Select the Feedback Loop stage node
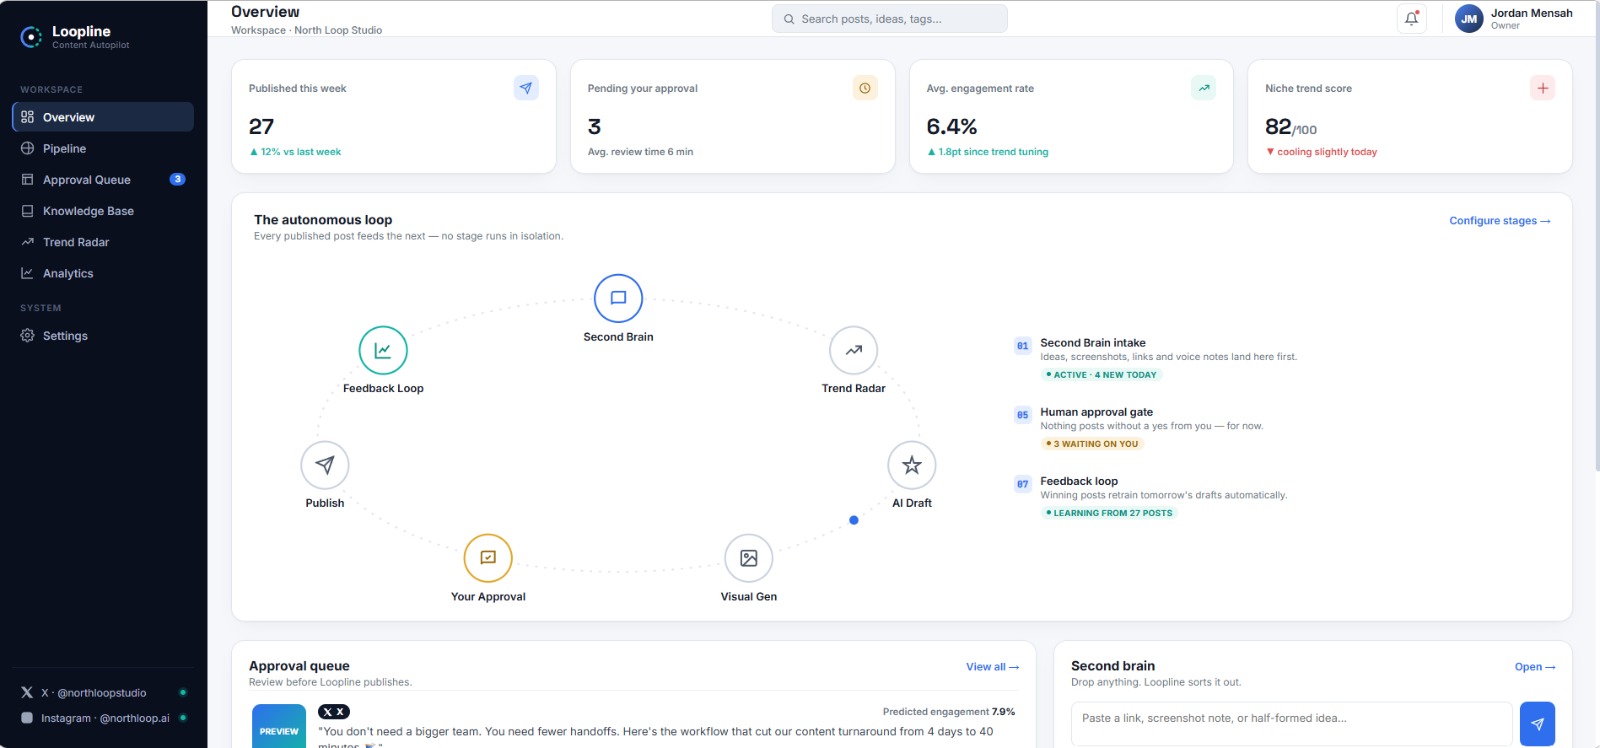 pos(383,350)
